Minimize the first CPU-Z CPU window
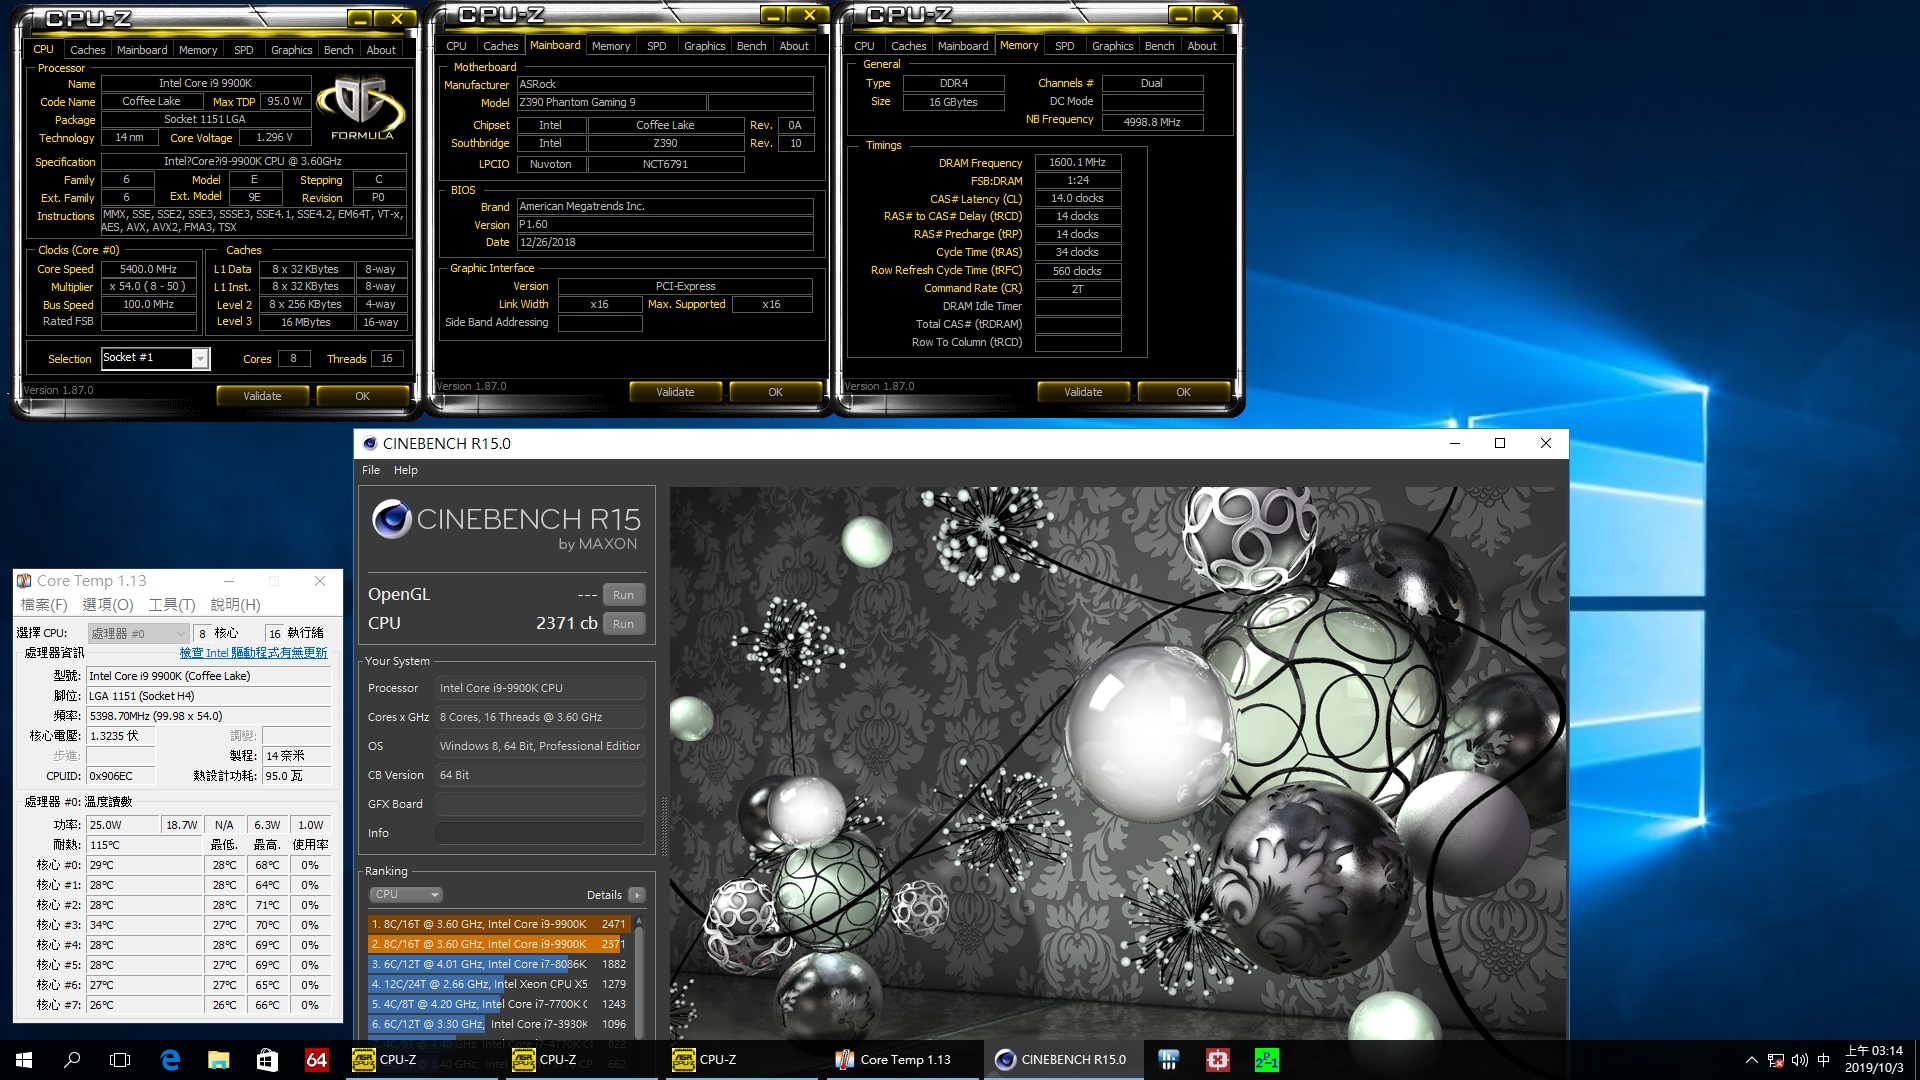1920x1080 pixels. point(362,19)
